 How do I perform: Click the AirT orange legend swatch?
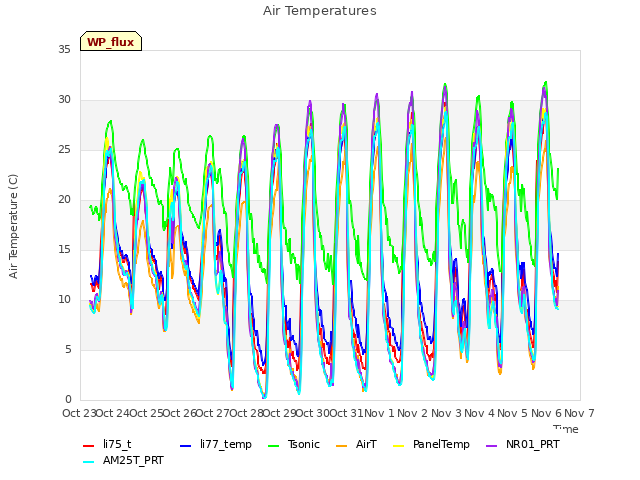pyautogui.click(x=342, y=446)
